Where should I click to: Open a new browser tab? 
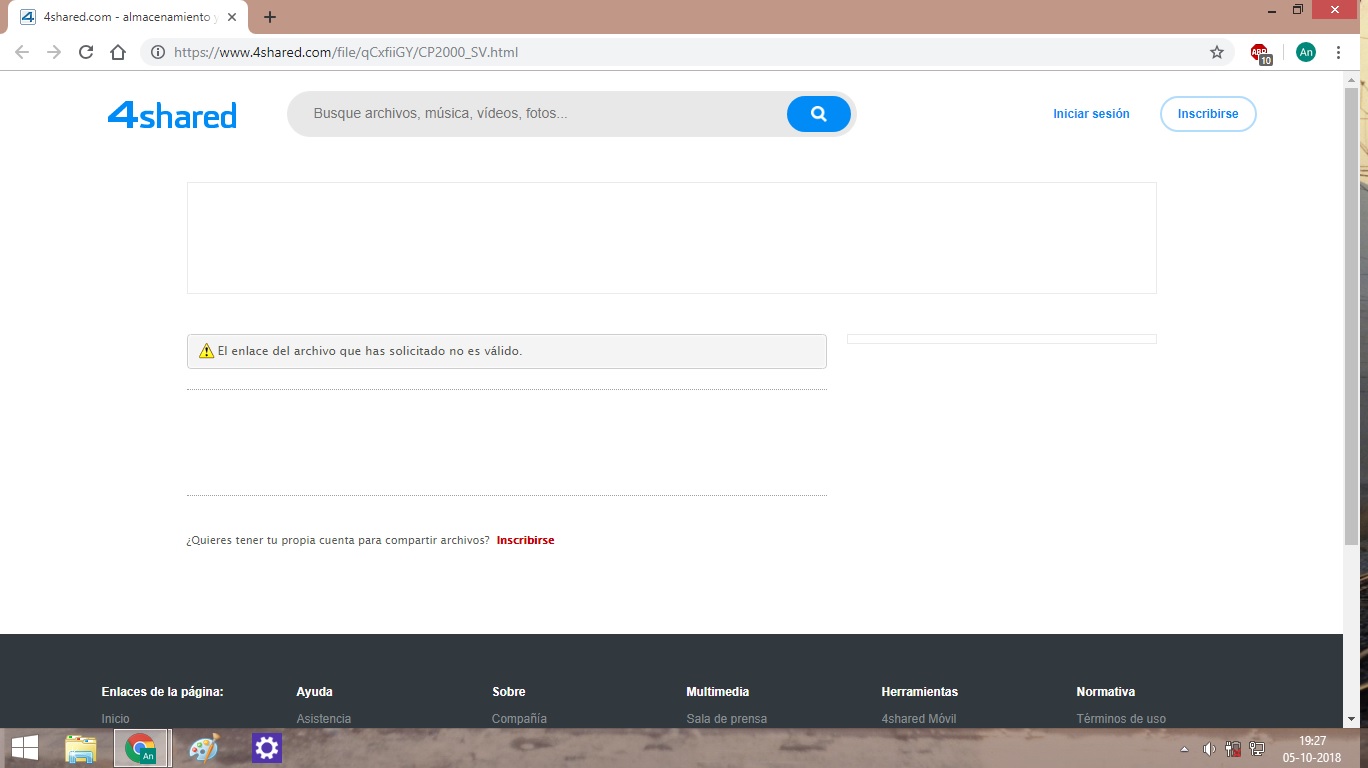tap(270, 17)
